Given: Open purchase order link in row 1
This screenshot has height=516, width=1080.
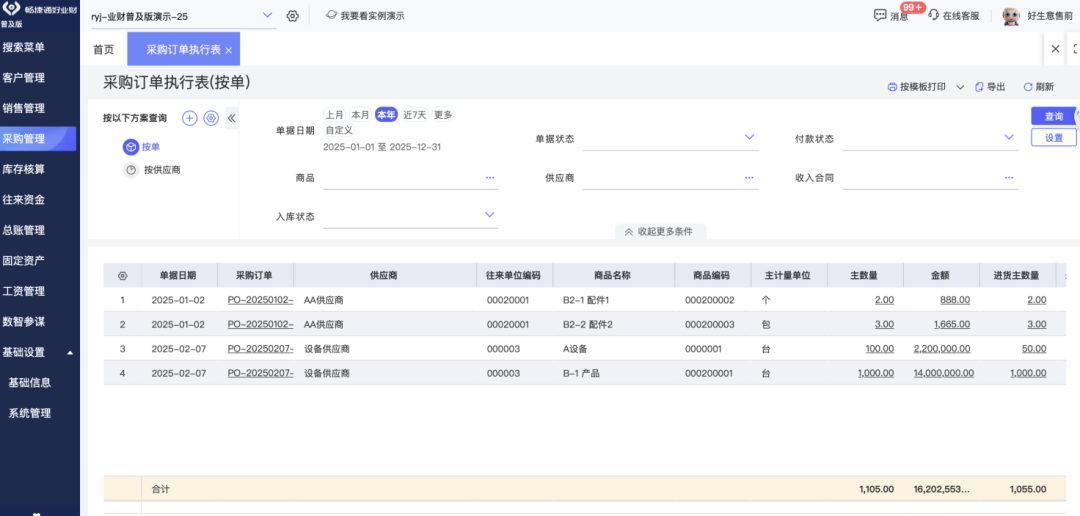Looking at the screenshot, I should tap(260, 300).
